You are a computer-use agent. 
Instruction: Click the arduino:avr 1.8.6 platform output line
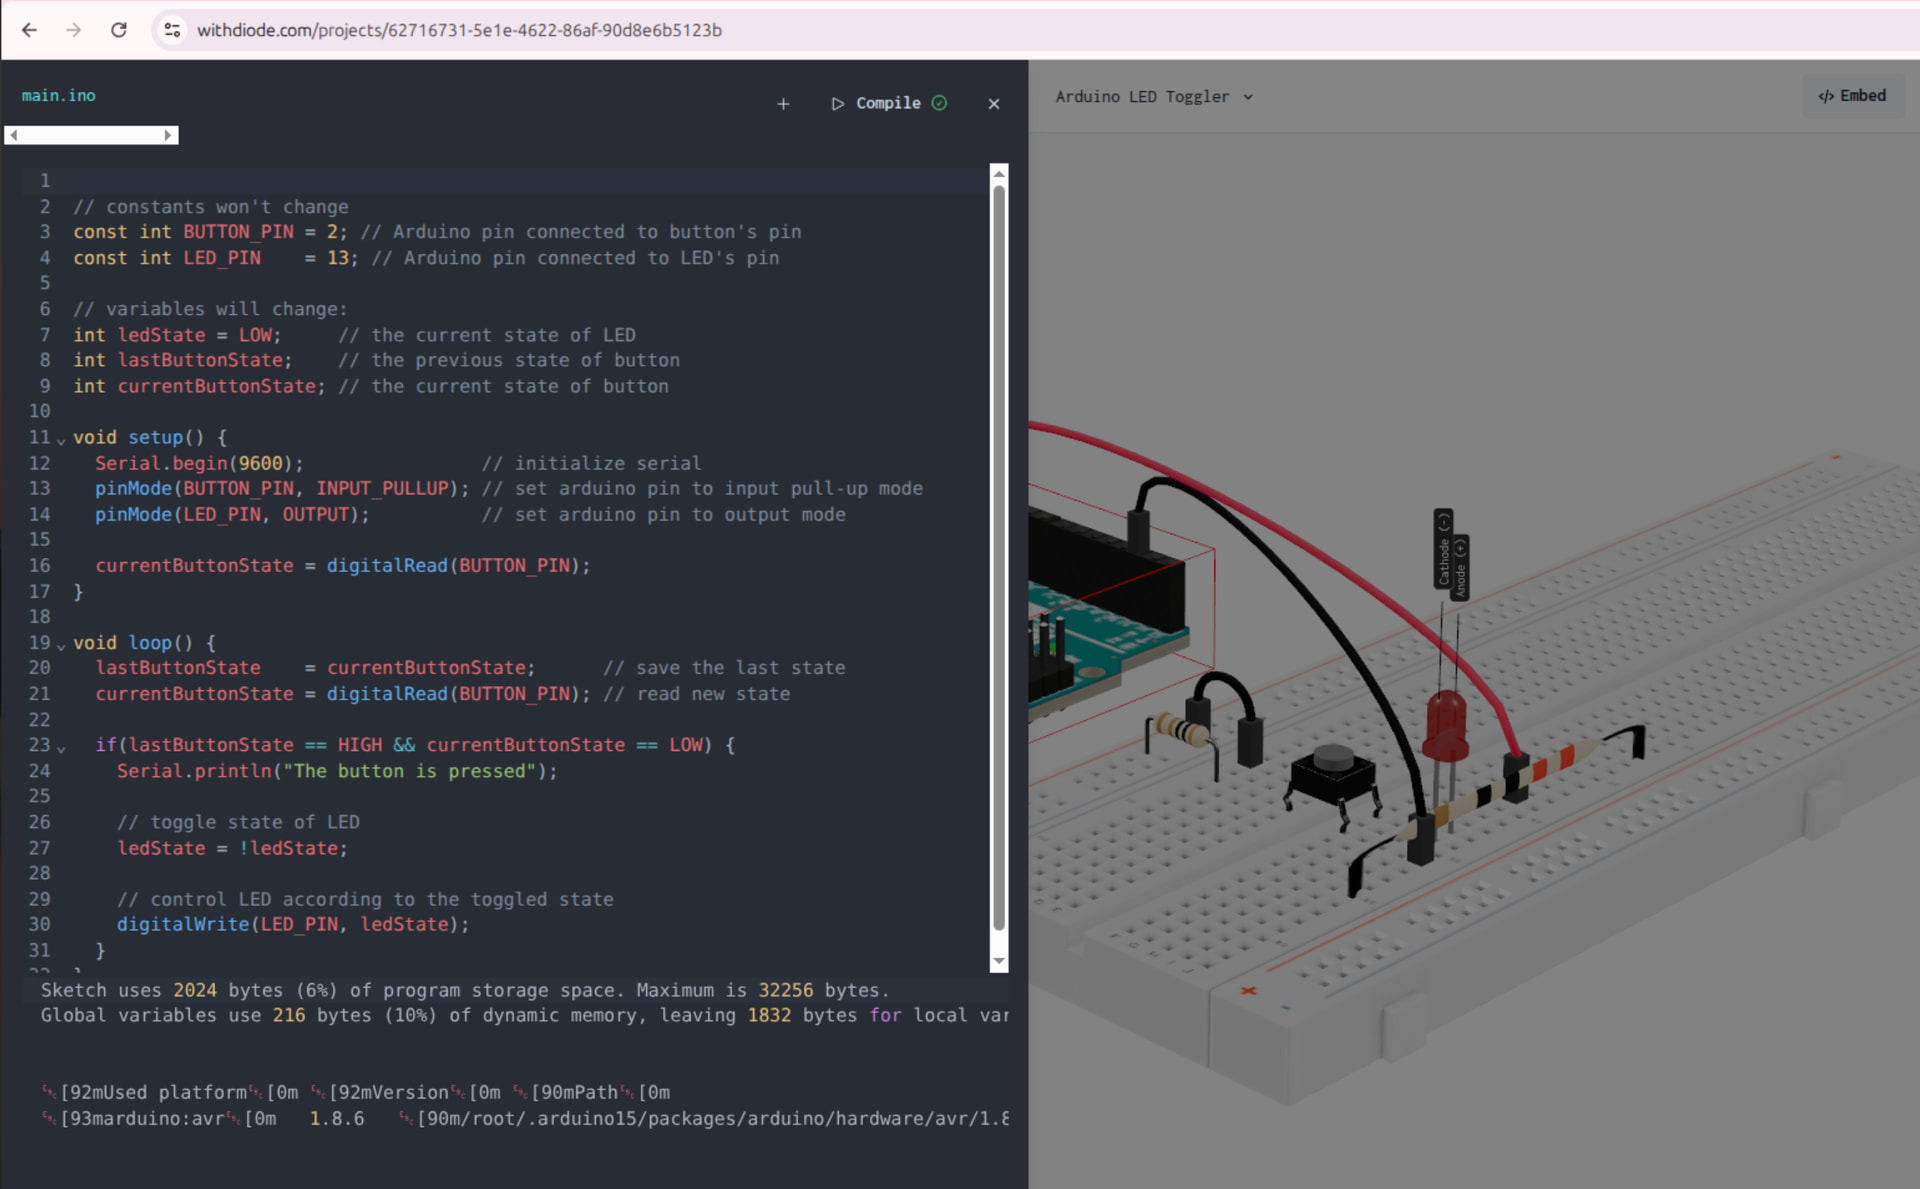(524, 1118)
